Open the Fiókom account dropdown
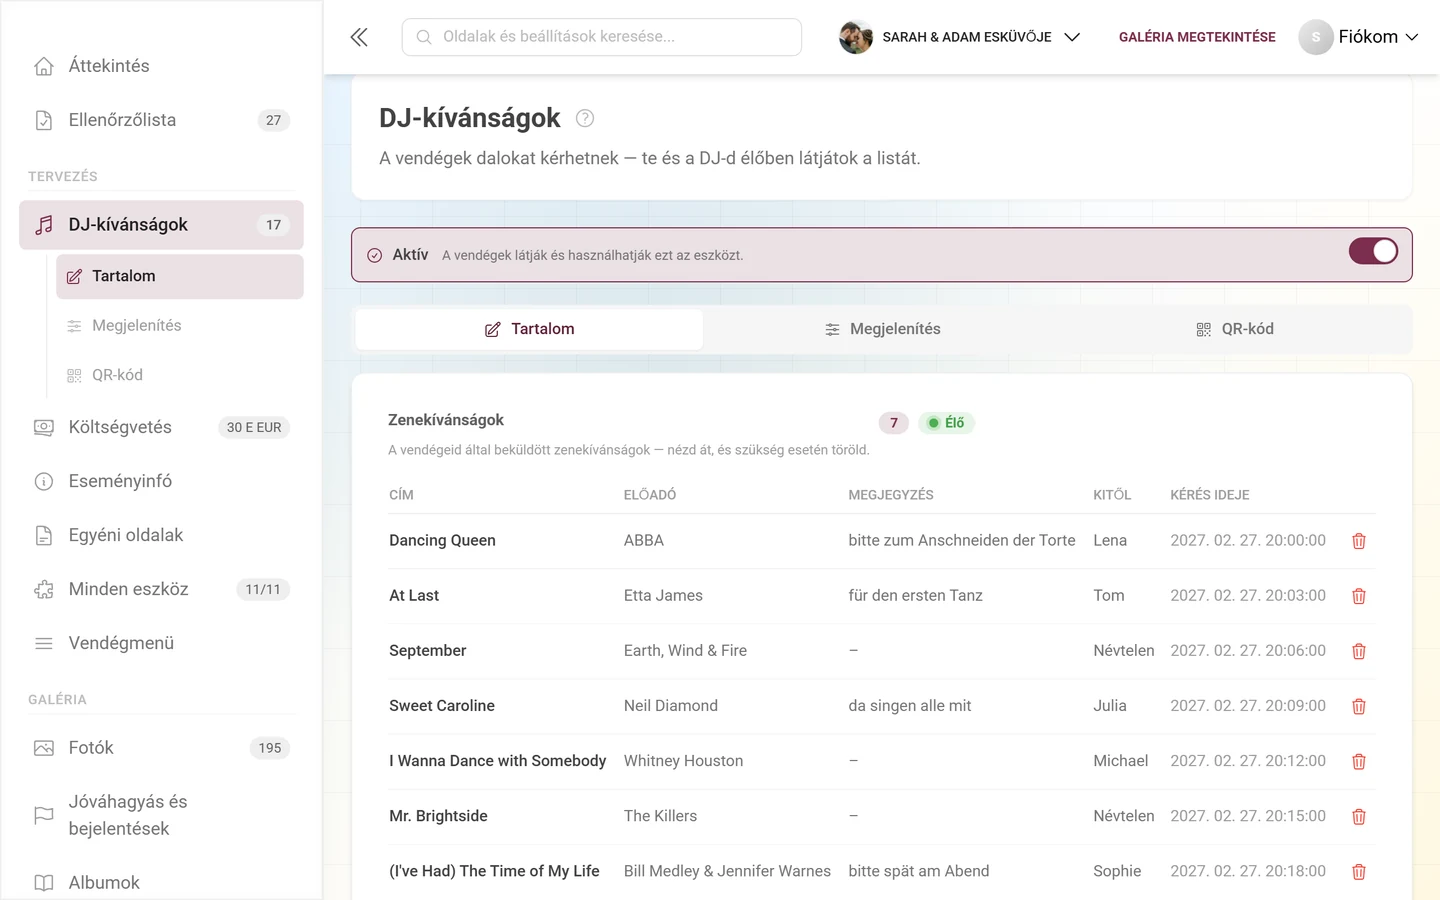The width and height of the screenshot is (1440, 900). pyautogui.click(x=1358, y=37)
